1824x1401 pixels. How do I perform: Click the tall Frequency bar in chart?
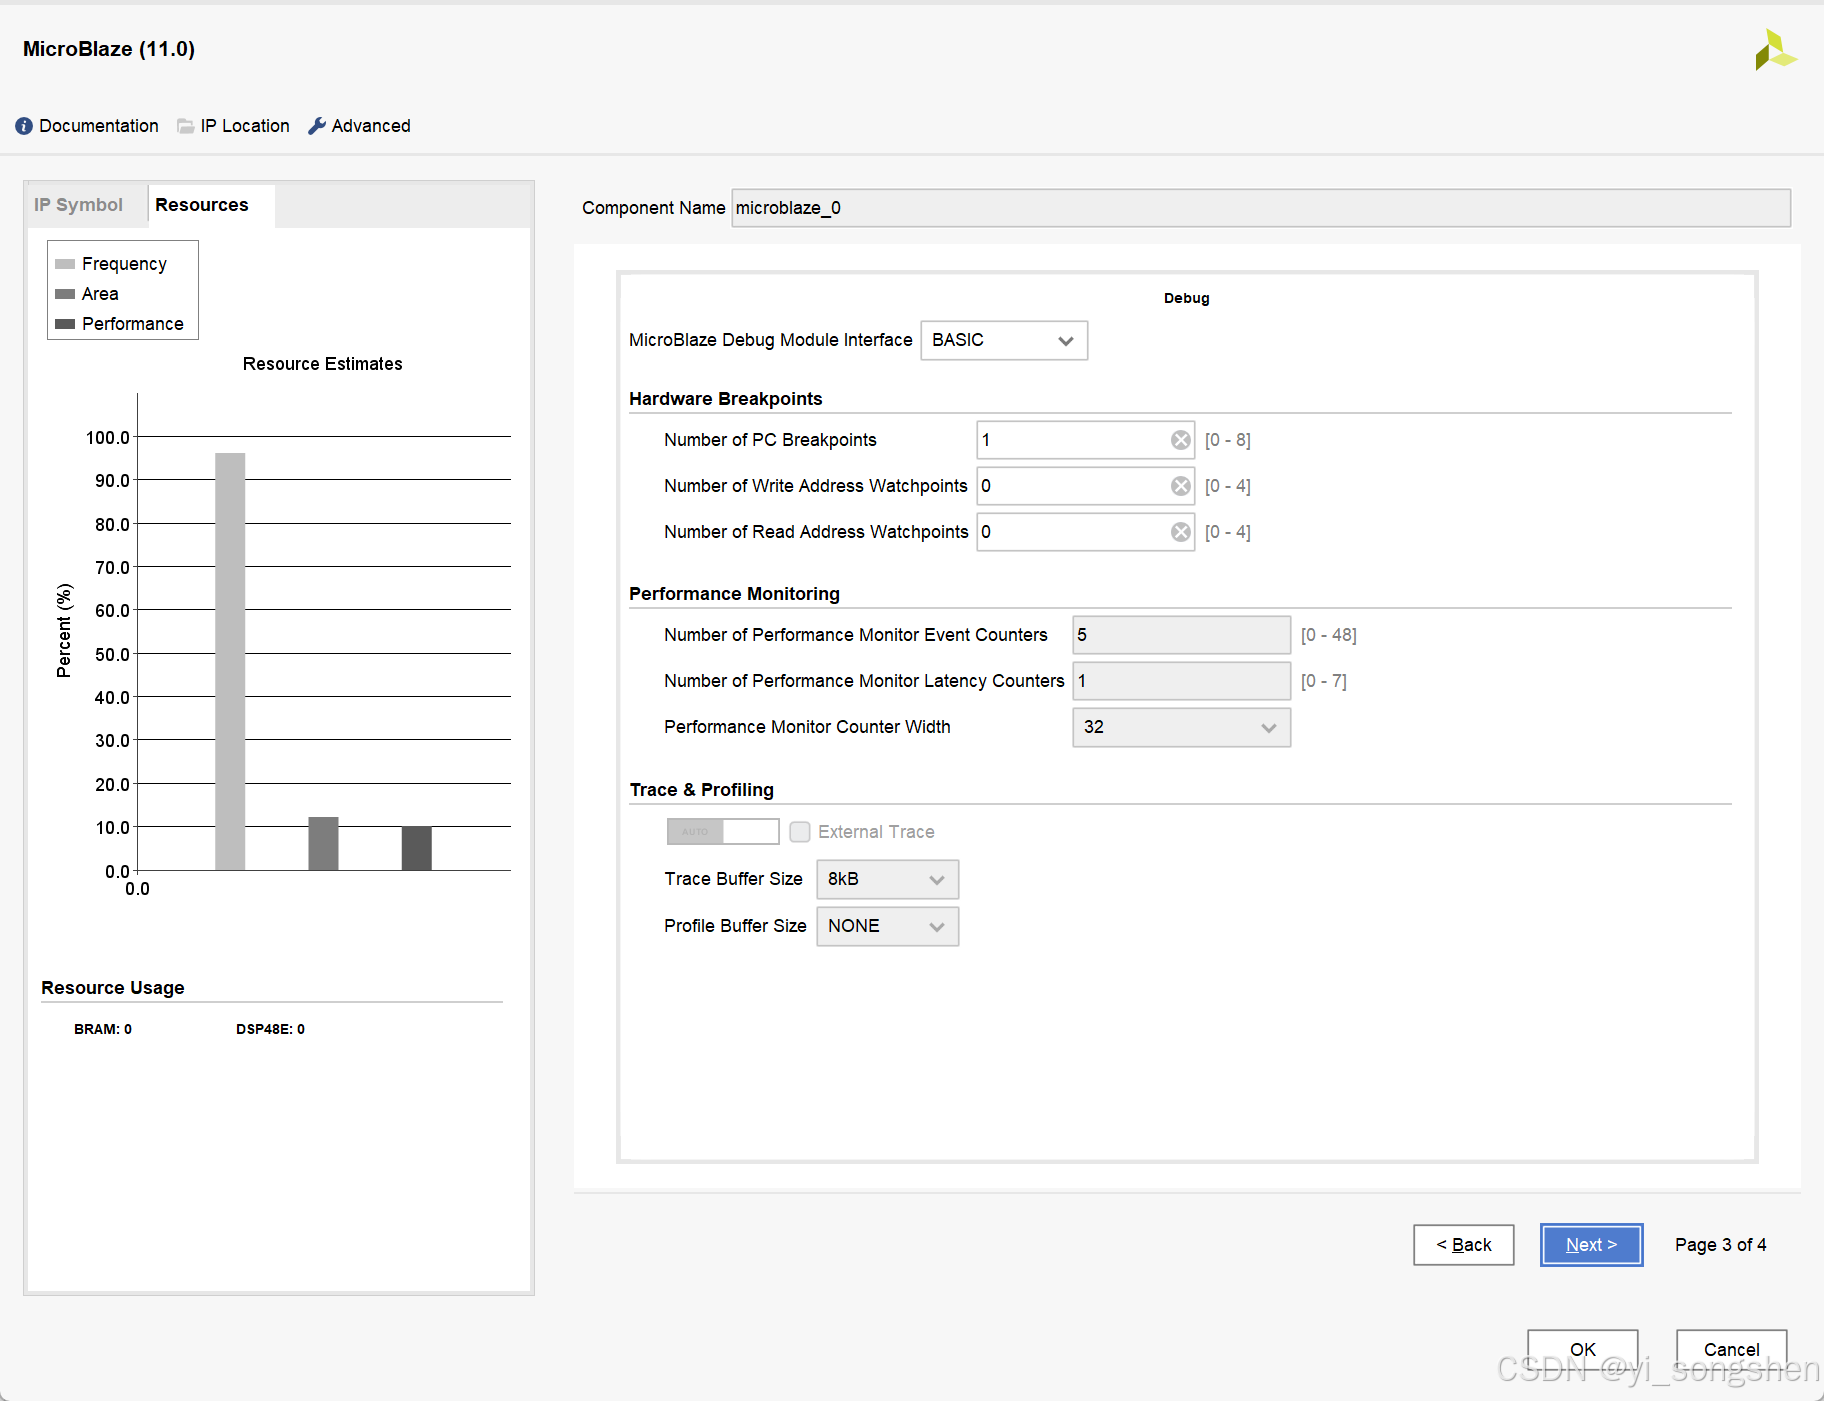coord(230,662)
